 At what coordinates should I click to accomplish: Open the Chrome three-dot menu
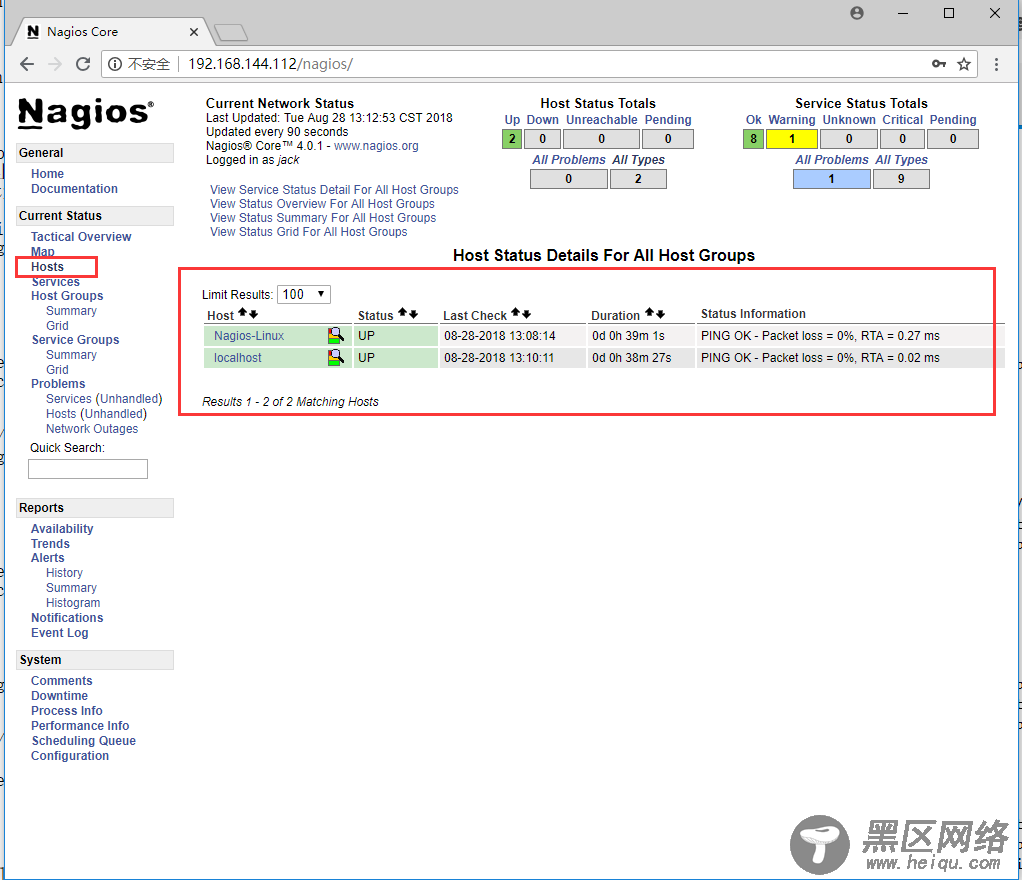(996, 64)
